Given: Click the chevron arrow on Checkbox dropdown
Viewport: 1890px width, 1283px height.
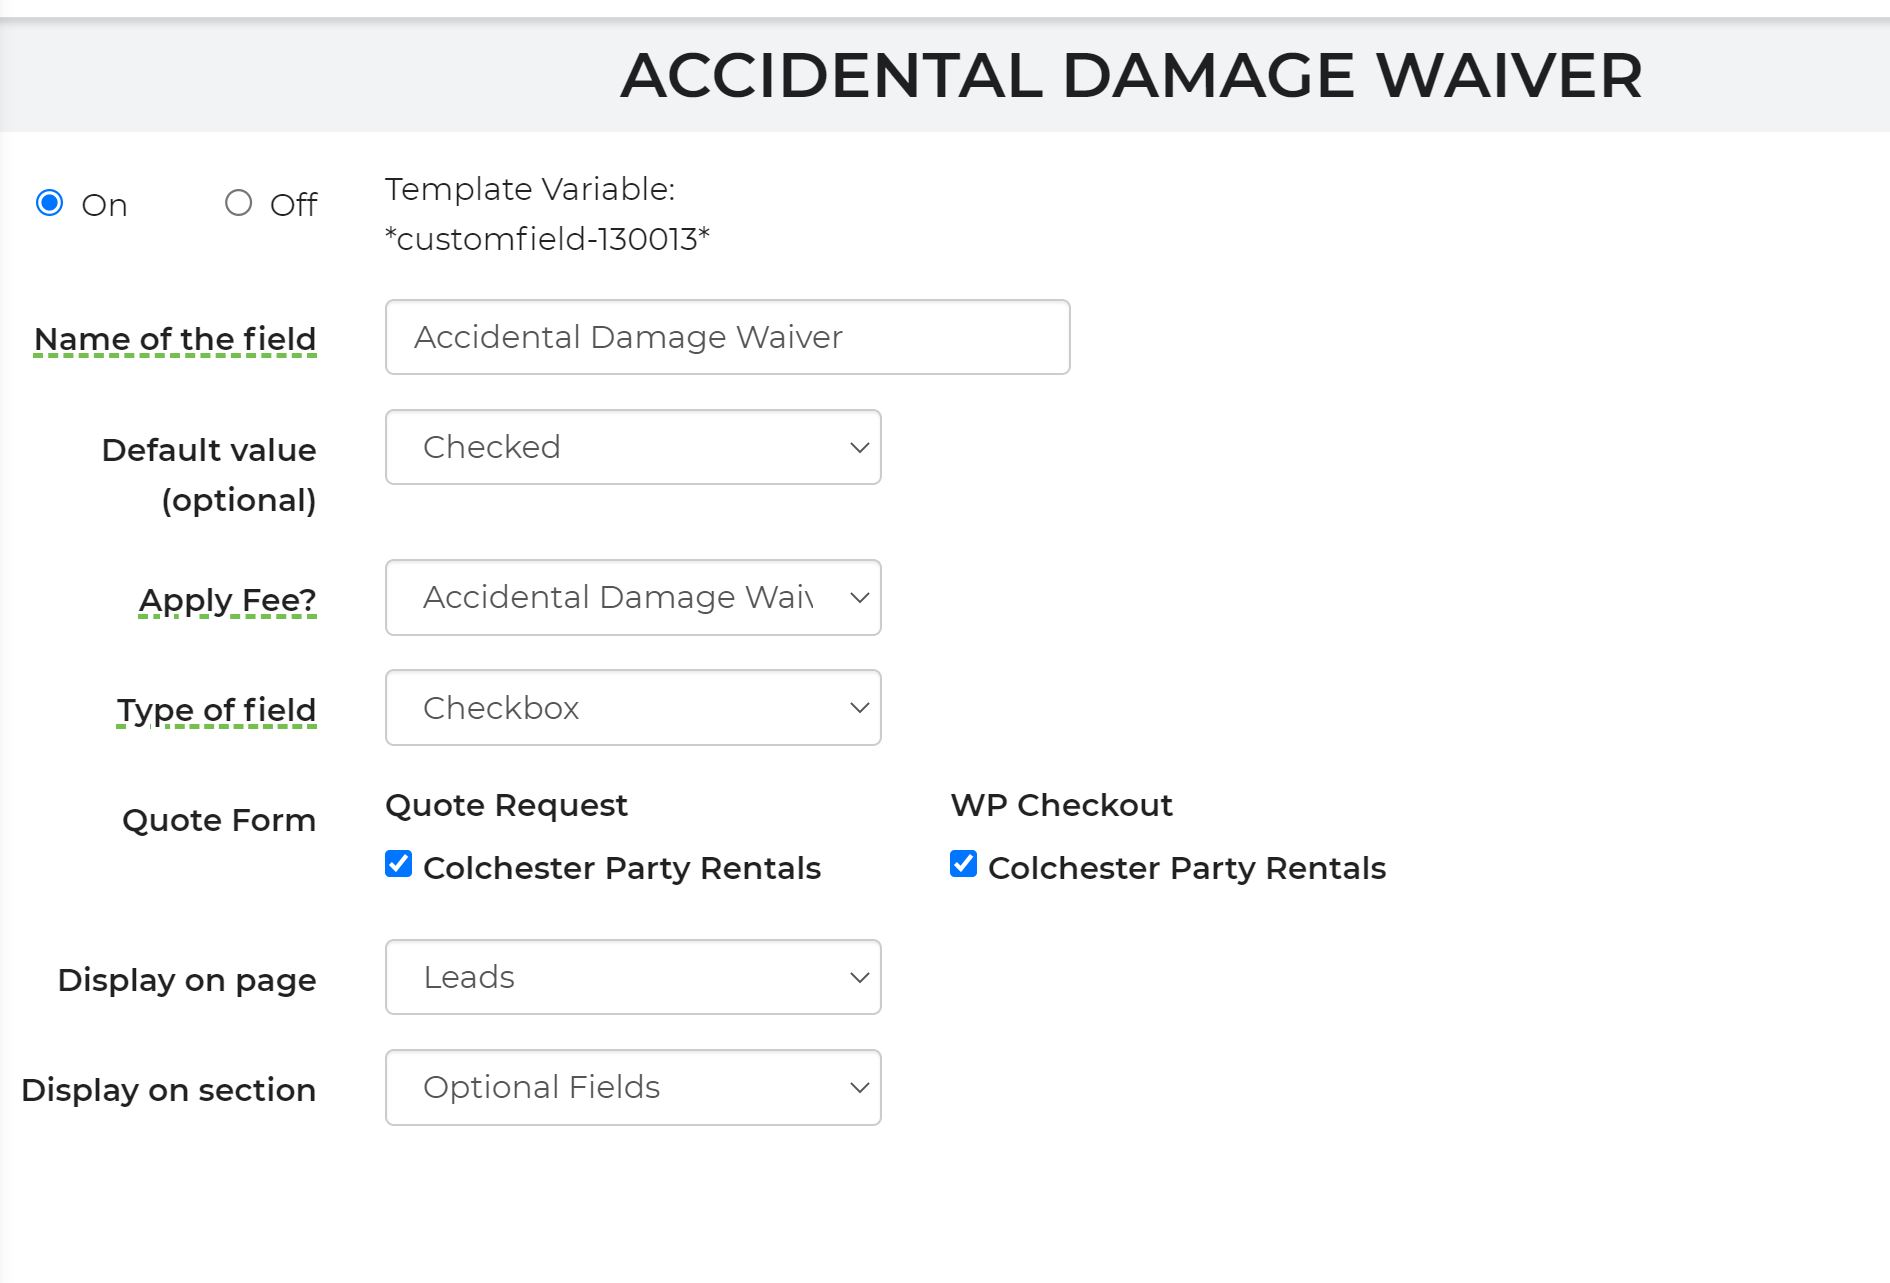Looking at the screenshot, I should [859, 707].
